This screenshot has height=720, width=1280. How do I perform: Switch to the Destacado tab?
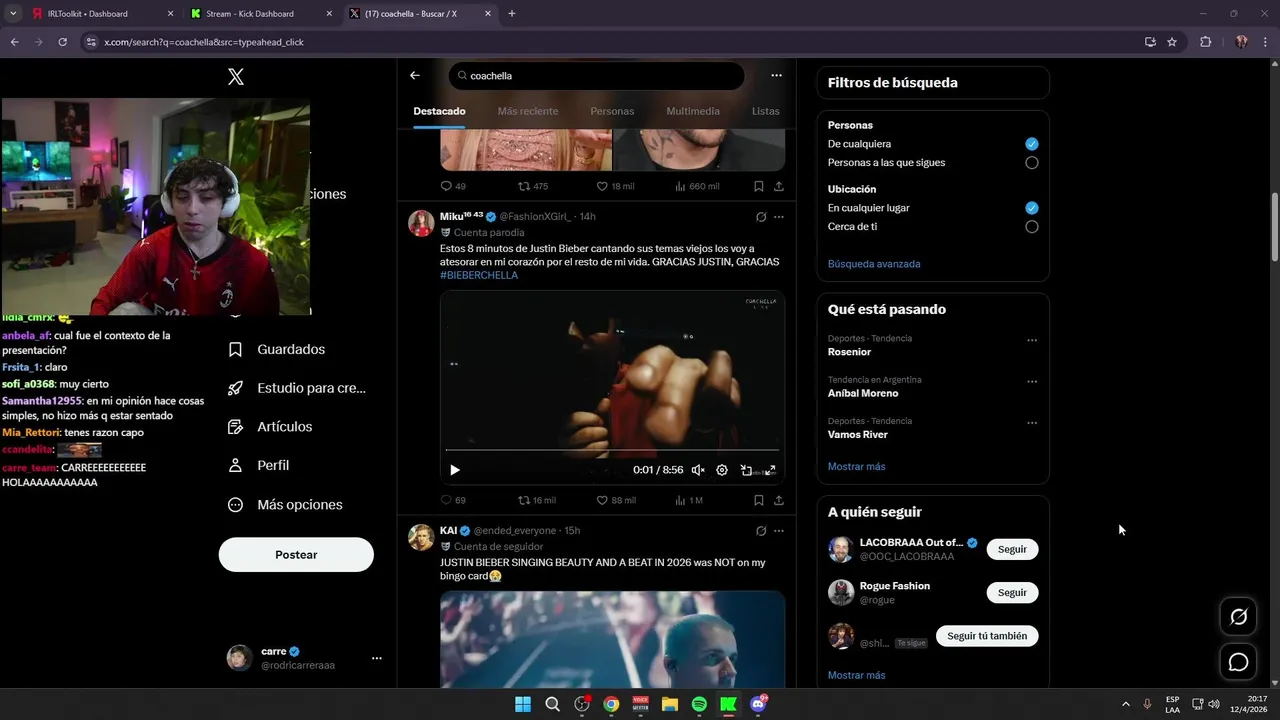coord(439,111)
